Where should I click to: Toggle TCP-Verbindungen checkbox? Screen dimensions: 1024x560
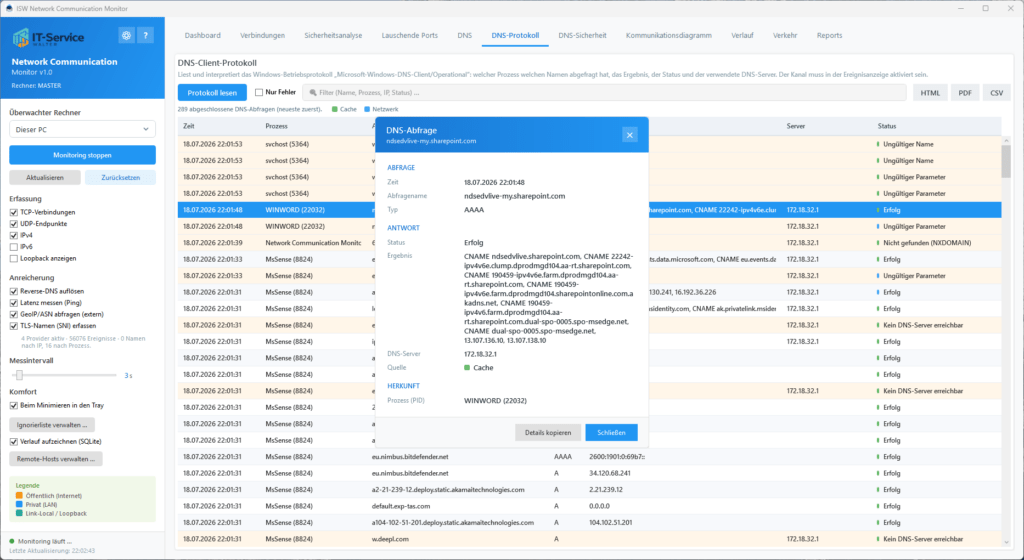click(14, 212)
